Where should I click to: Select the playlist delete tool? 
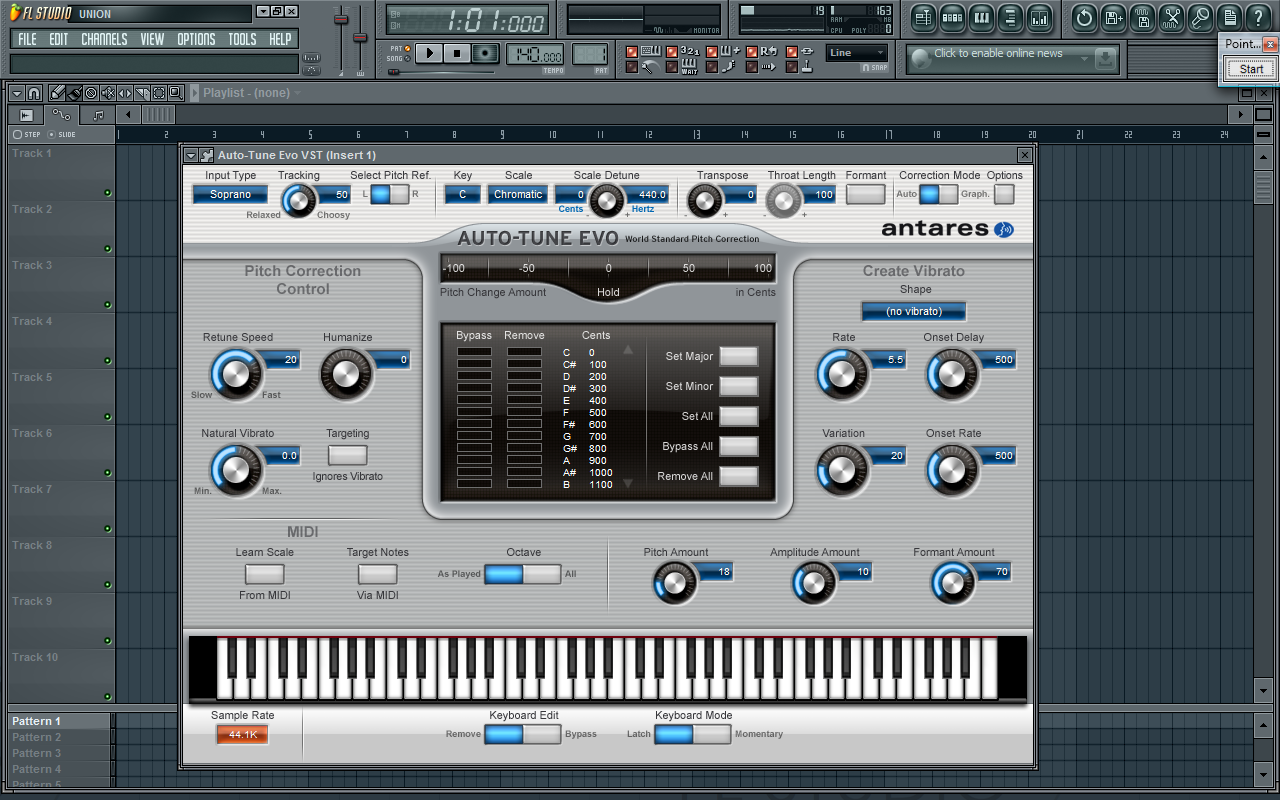pos(91,93)
